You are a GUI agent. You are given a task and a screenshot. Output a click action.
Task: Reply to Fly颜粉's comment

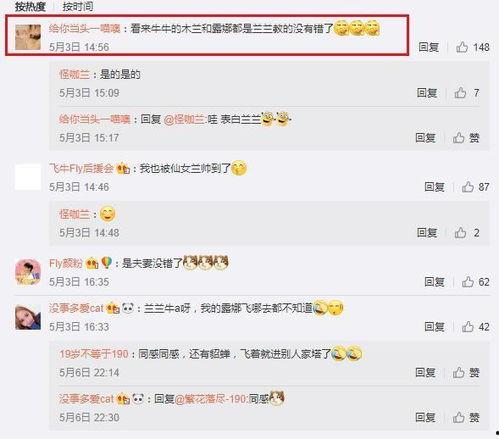tap(434, 282)
